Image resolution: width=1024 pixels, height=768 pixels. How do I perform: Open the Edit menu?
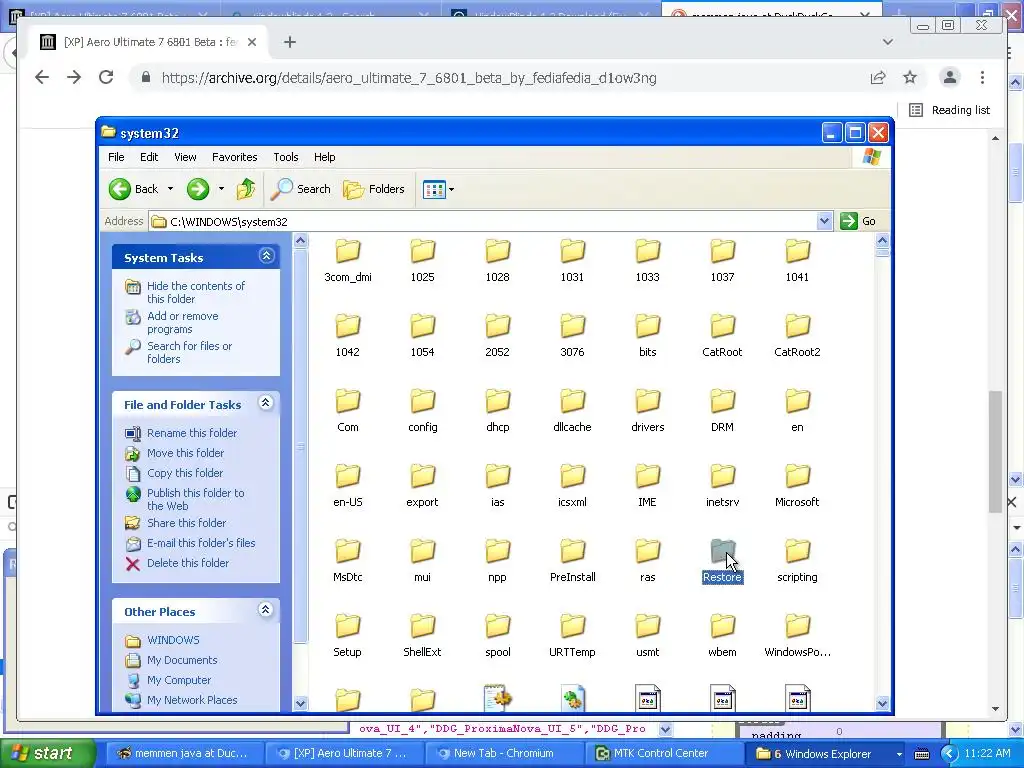pyautogui.click(x=149, y=157)
